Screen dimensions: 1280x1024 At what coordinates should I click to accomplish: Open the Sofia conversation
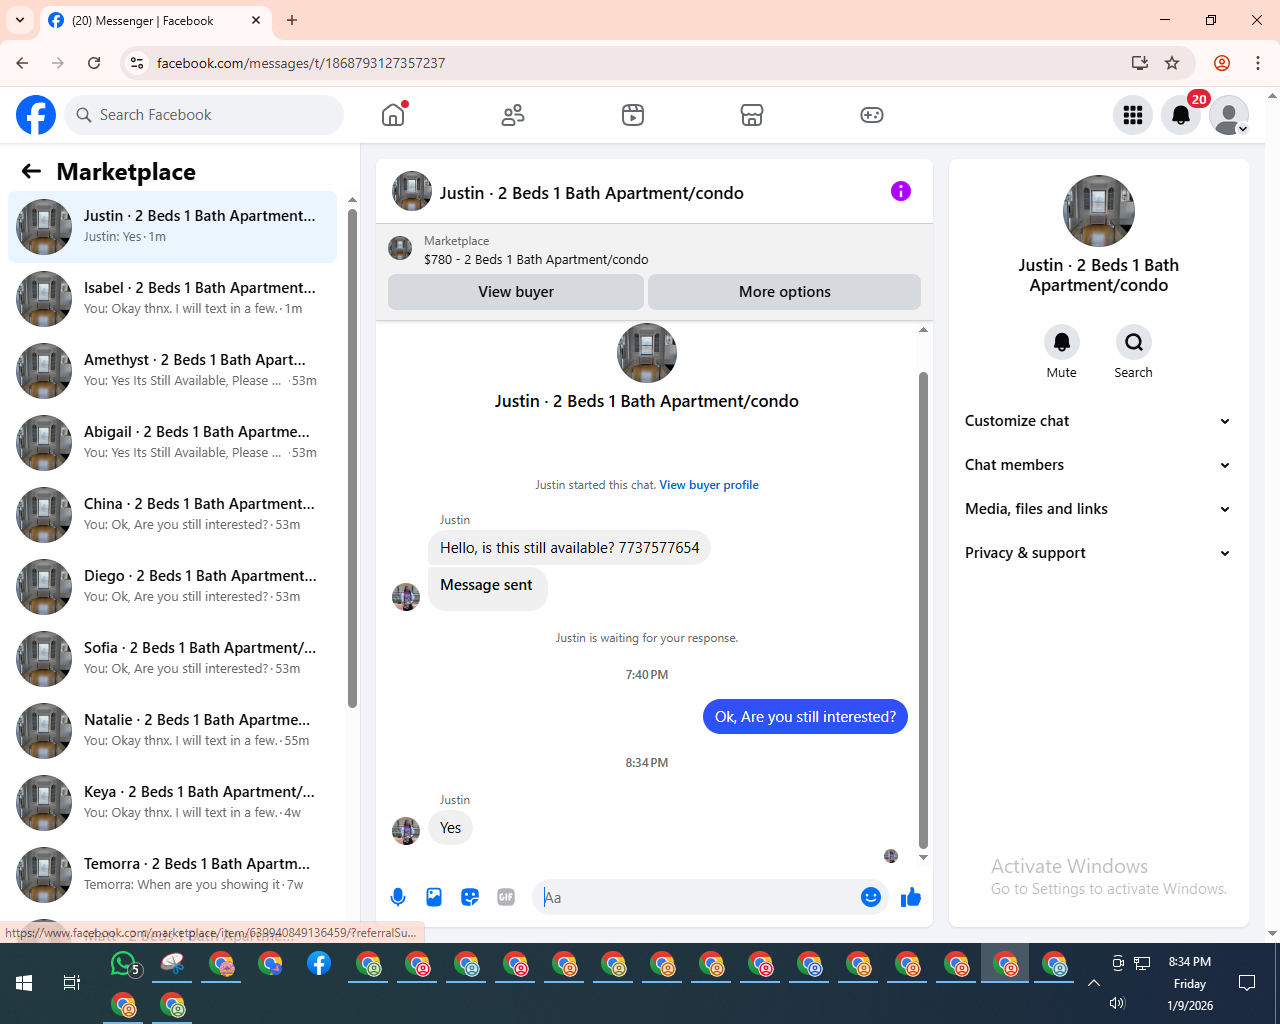[172, 659]
